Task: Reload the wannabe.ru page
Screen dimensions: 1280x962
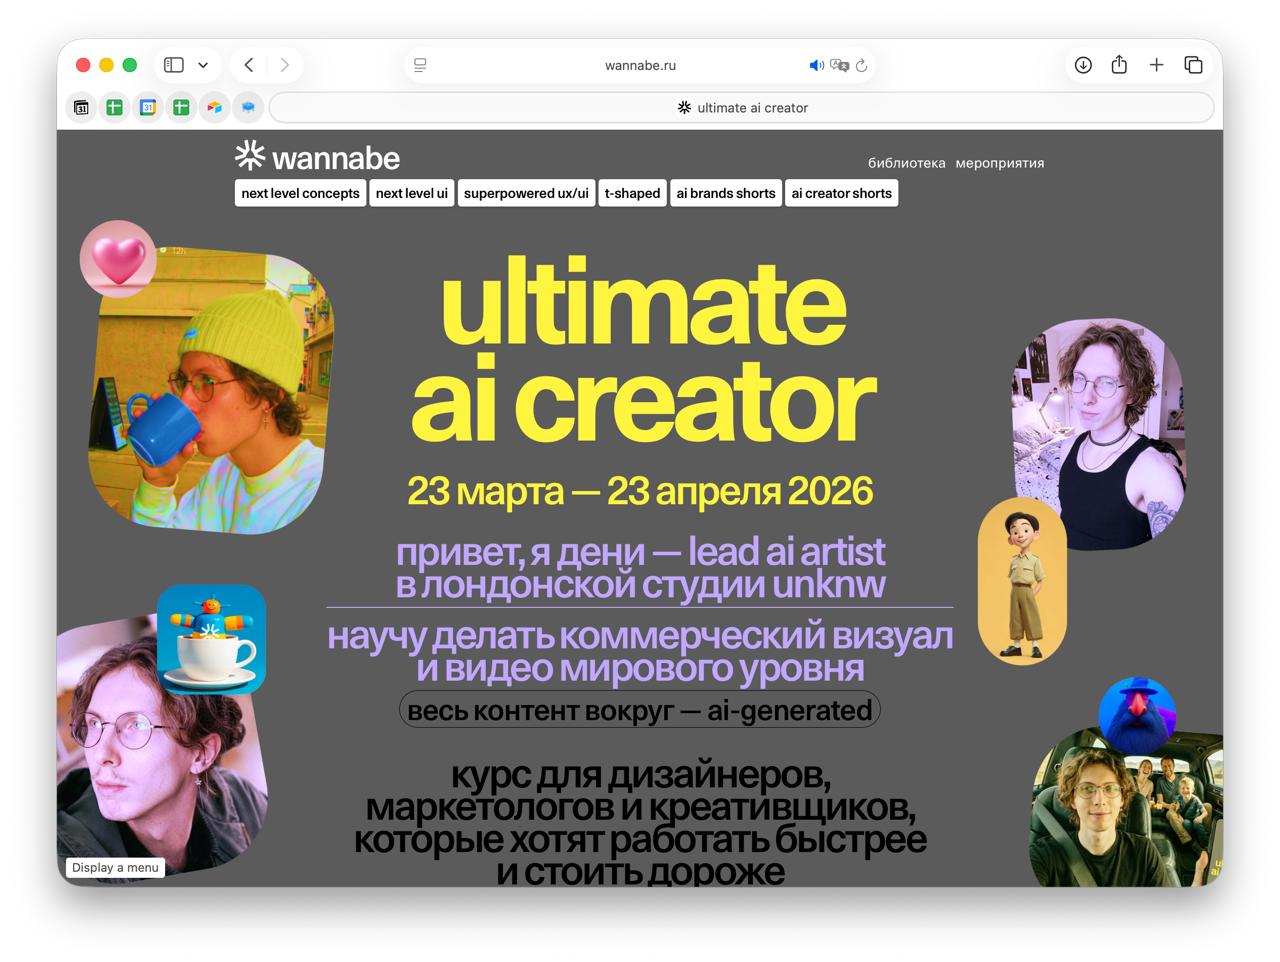Action: tap(861, 65)
